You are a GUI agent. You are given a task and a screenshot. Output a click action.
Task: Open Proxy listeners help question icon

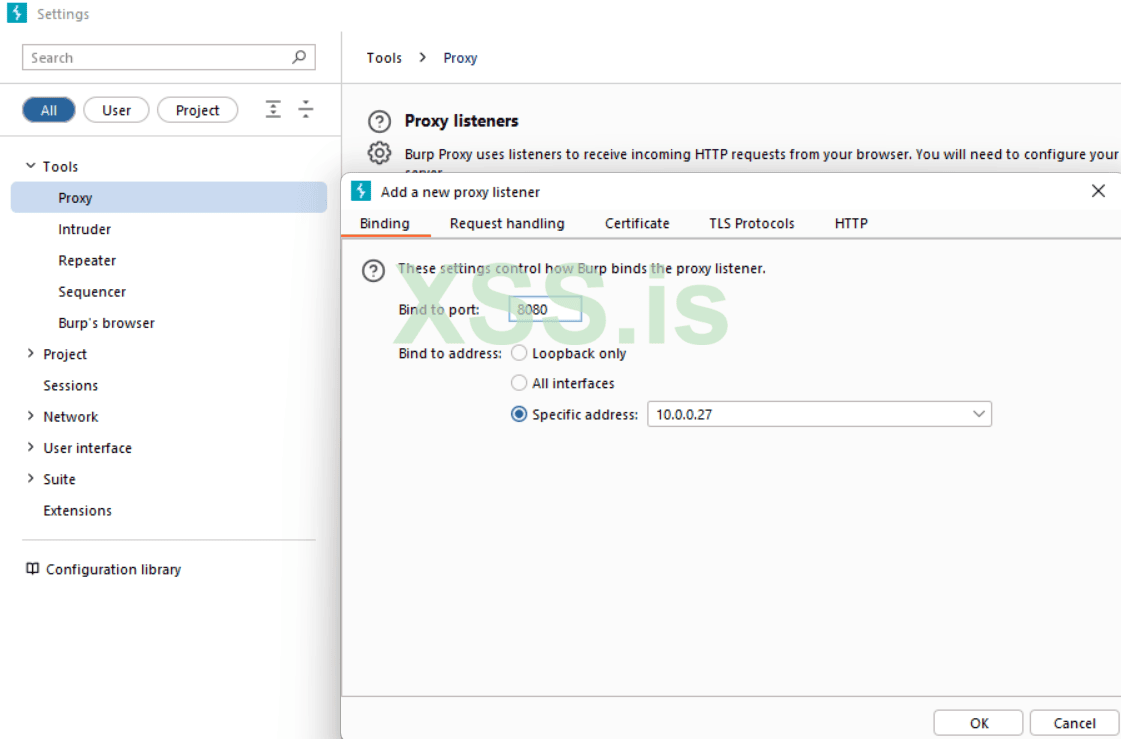coord(379,121)
